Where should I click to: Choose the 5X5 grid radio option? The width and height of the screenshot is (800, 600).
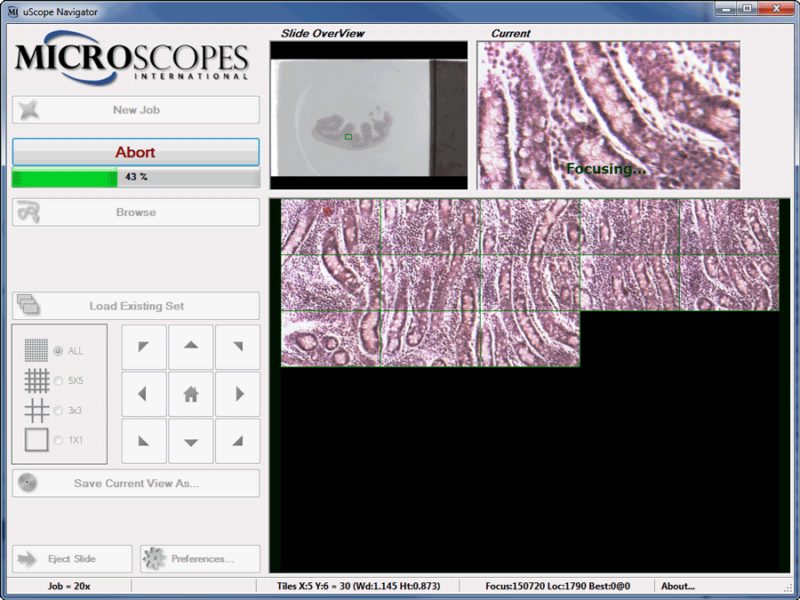58,381
